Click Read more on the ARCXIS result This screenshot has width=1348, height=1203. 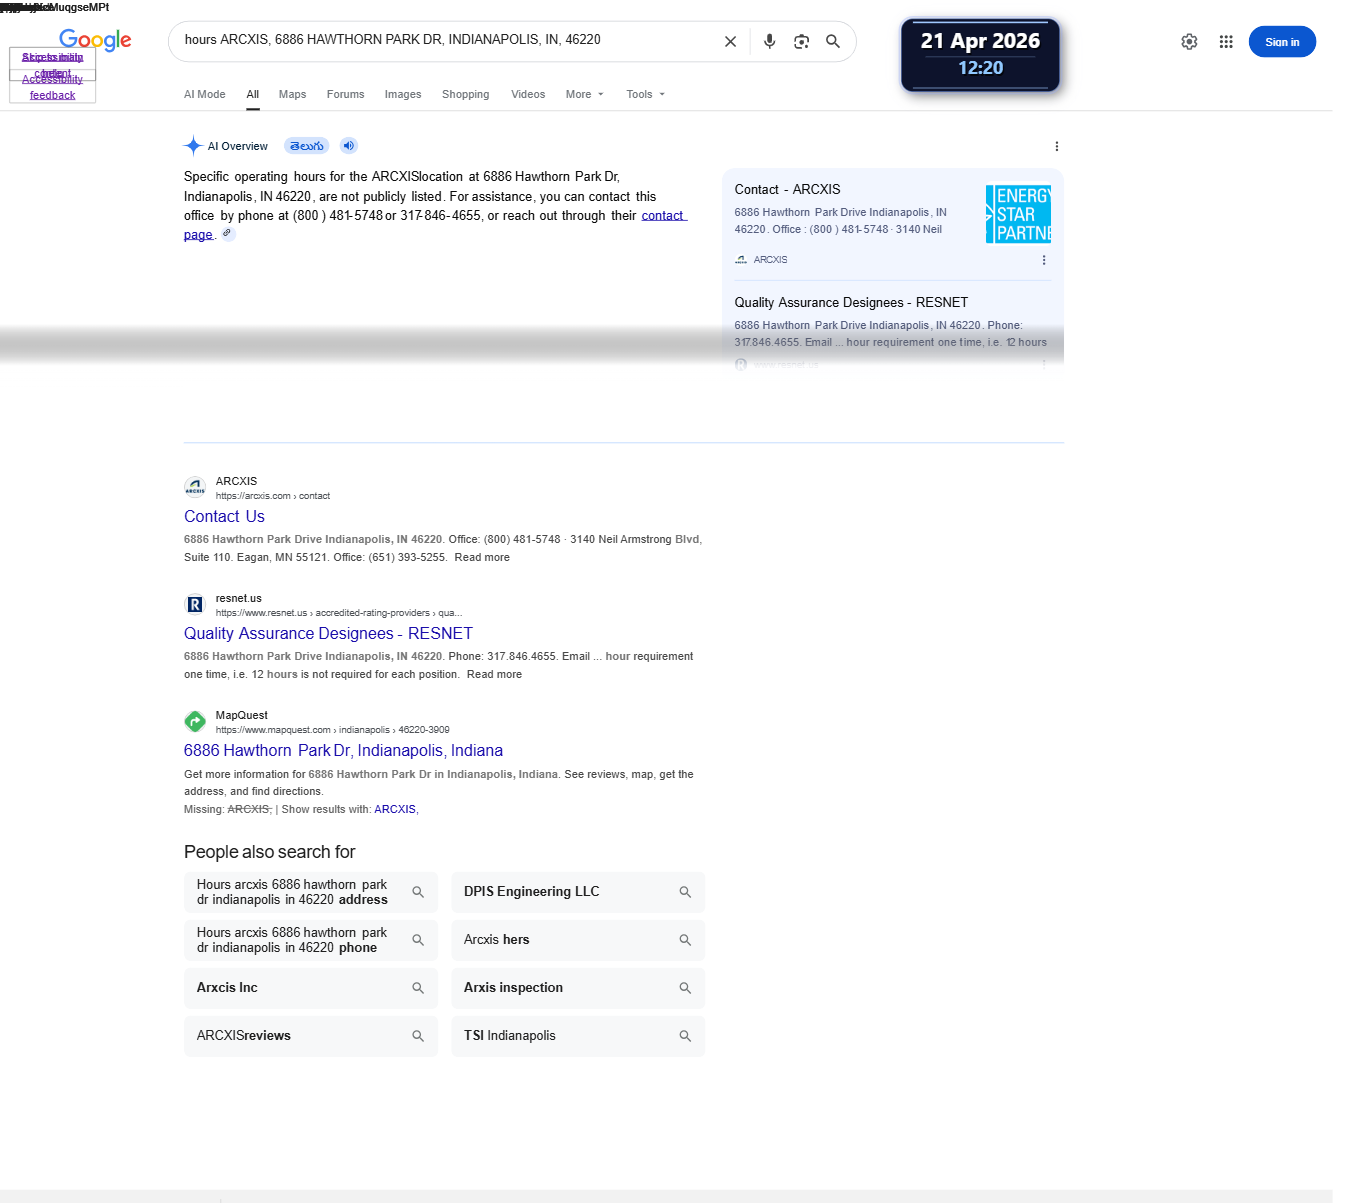click(482, 557)
